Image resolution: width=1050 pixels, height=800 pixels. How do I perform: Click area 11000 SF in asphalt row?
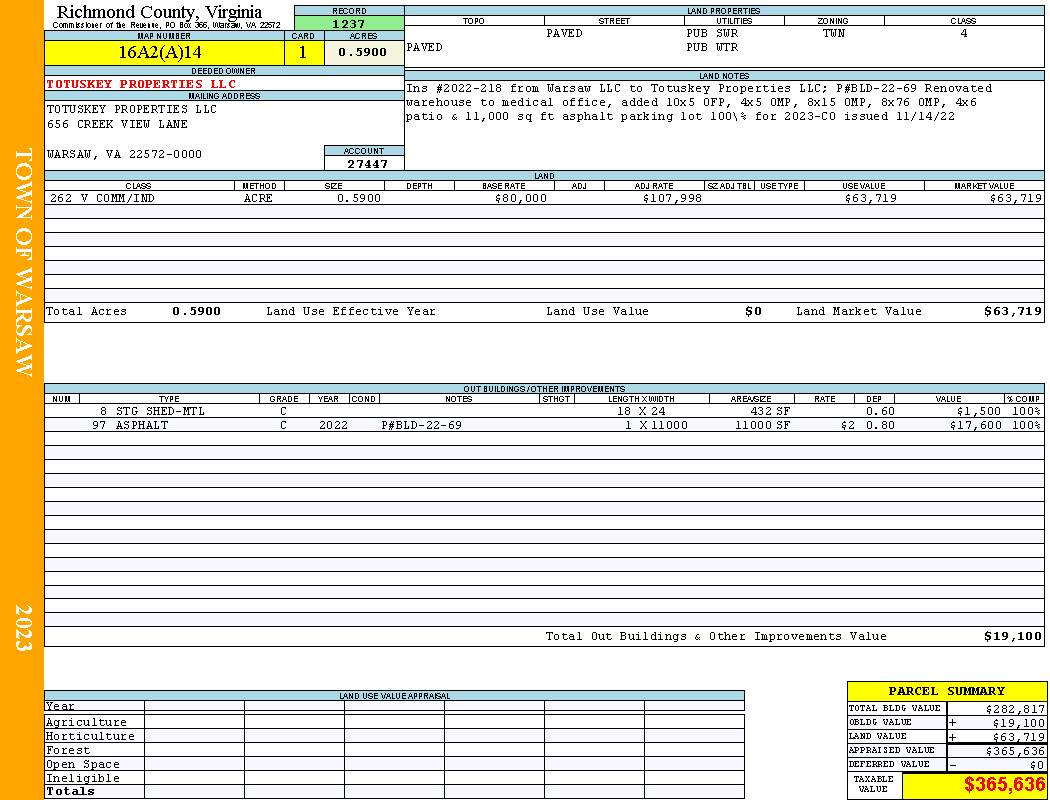coord(762,425)
